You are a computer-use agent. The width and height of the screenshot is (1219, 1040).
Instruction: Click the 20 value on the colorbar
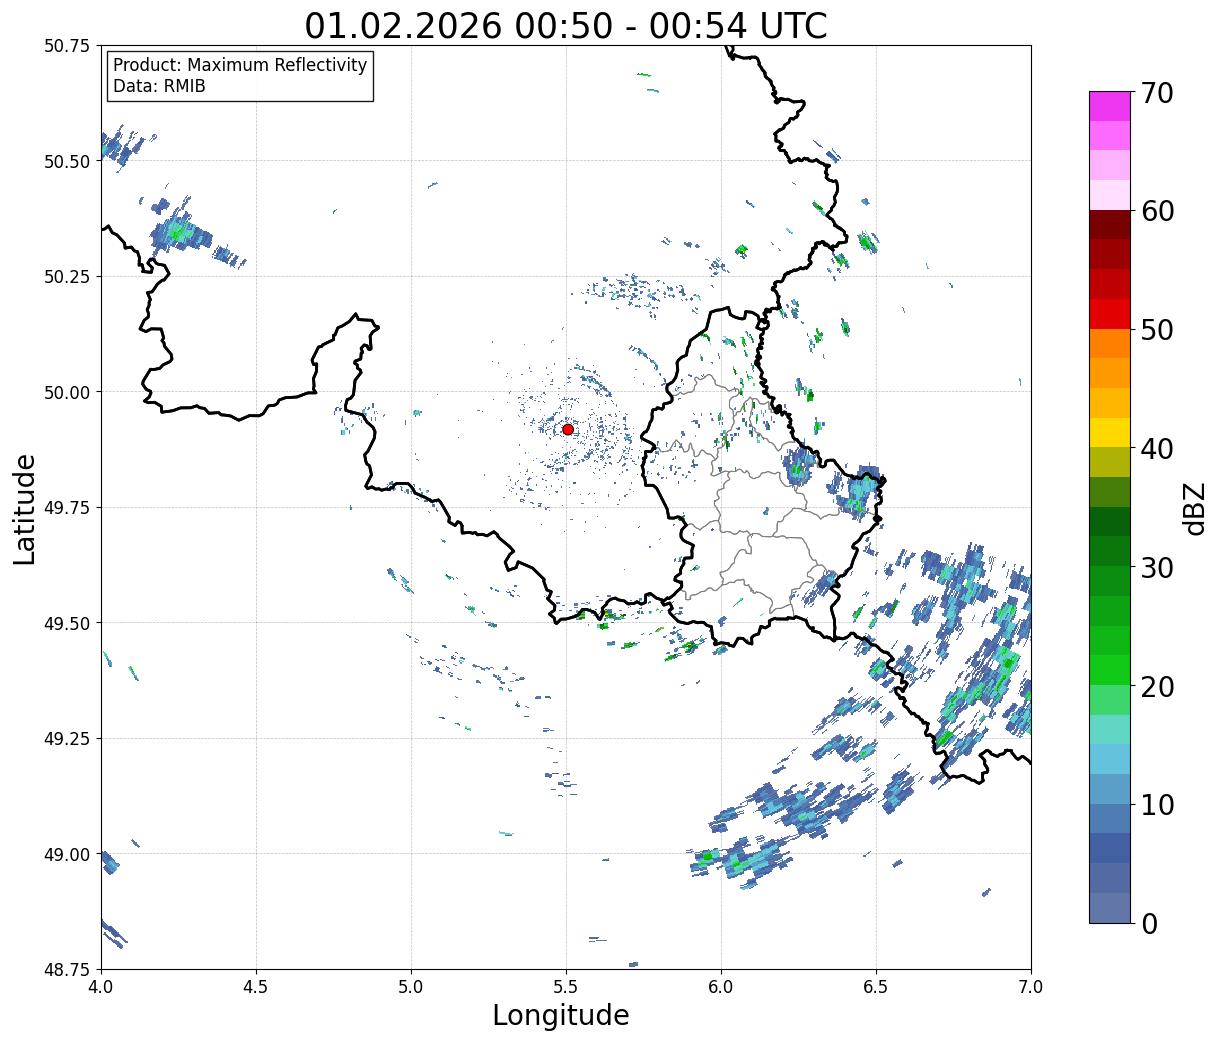click(1157, 686)
